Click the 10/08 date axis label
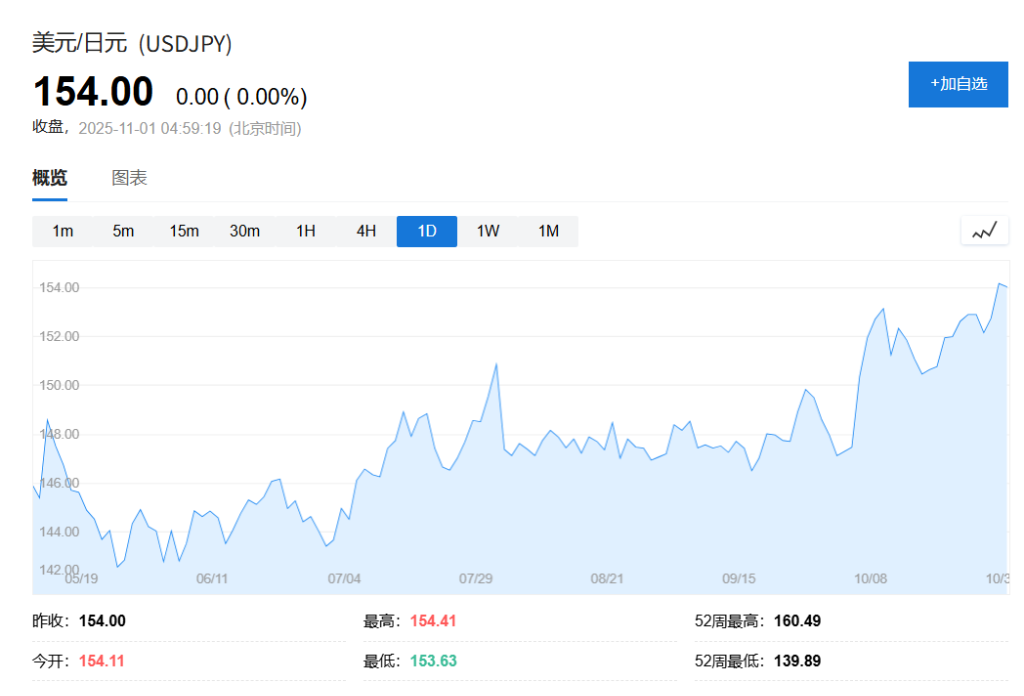Image resolution: width=1024 pixels, height=696 pixels. (871, 579)
